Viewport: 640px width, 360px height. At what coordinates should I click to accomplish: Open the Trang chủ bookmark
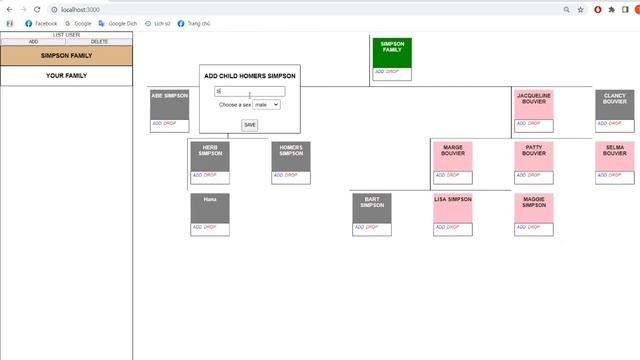tap(194, 24)
